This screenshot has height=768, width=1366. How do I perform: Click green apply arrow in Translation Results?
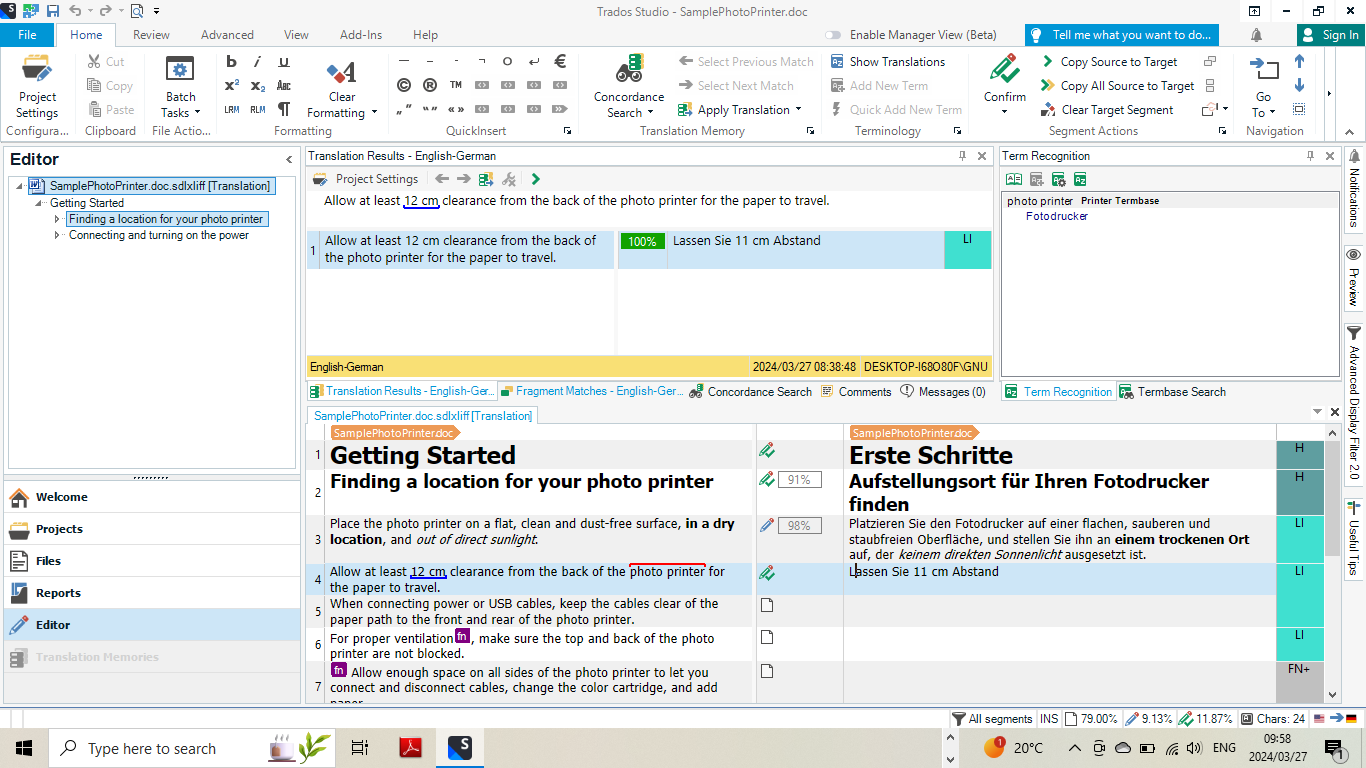(536, 179)
